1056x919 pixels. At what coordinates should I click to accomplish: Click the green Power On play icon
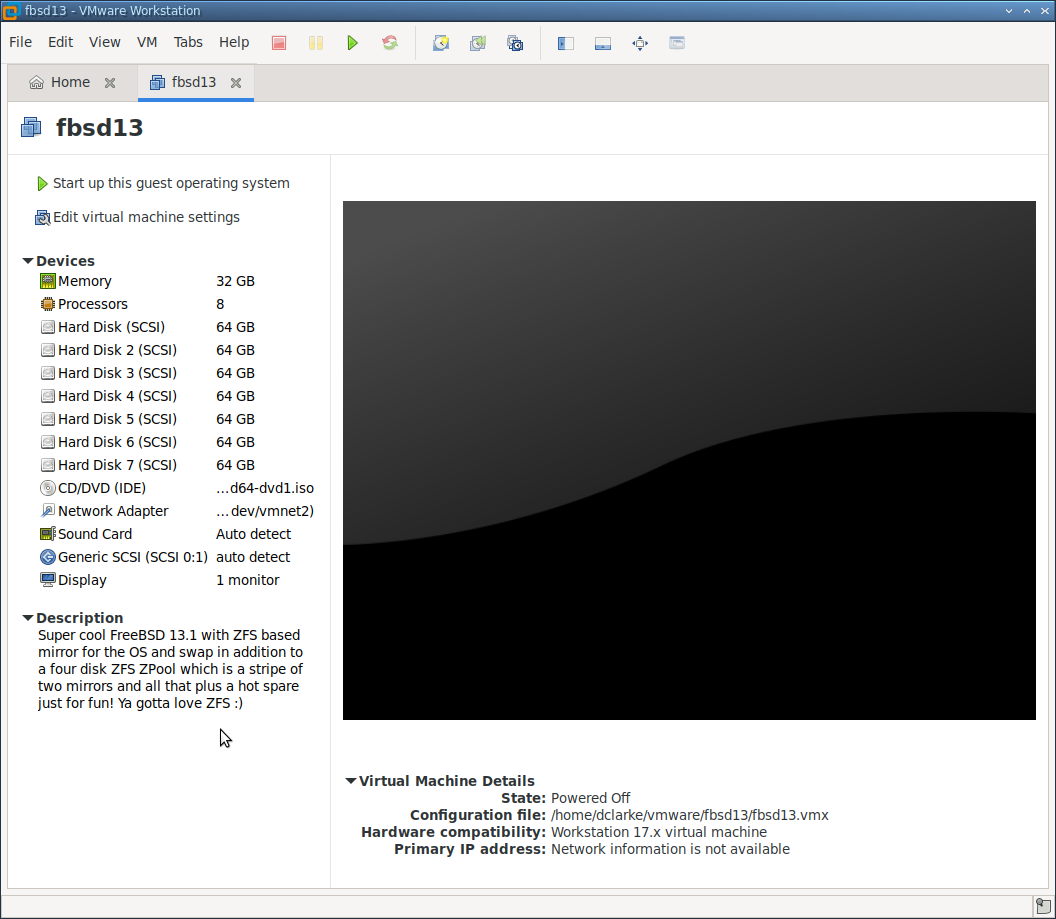(x=352, y=43)
